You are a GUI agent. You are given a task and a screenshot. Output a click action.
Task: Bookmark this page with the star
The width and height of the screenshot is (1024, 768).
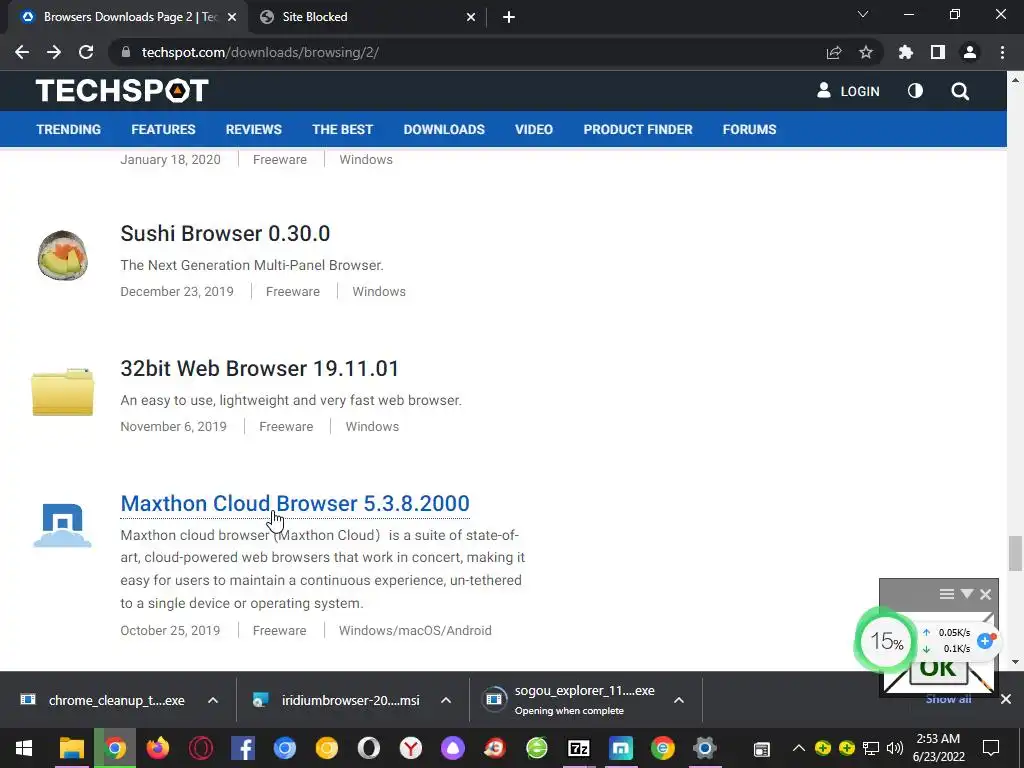point(866,52)
